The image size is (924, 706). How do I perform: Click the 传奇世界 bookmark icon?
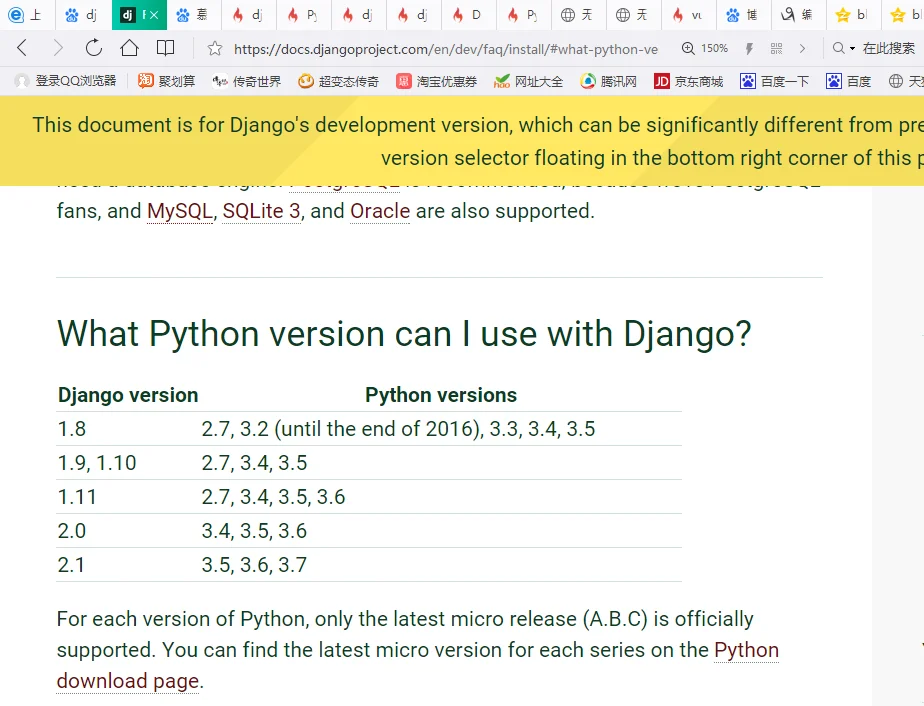[220, 81]
